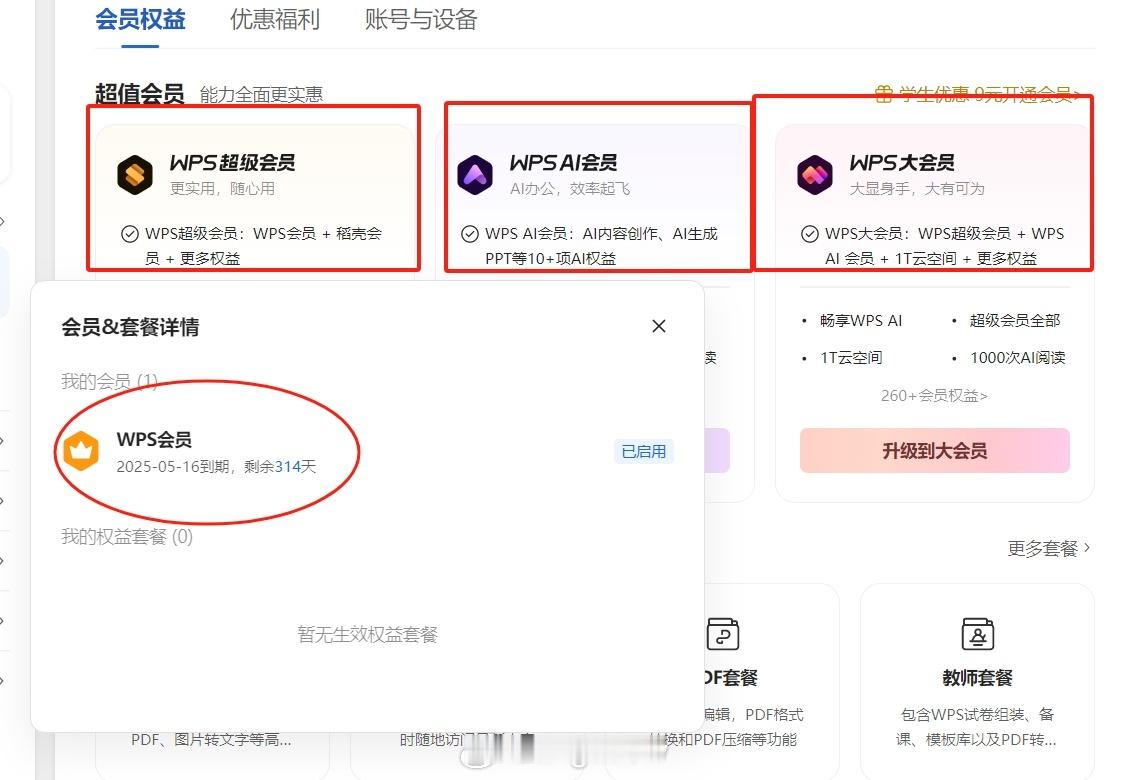This screenshot has width=1130, height=780.
Task: Select the WPS超级会员 card title
Action: pos(232,163)
